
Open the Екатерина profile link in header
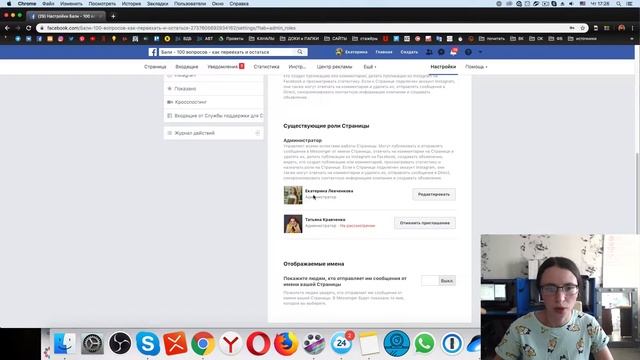351,52
